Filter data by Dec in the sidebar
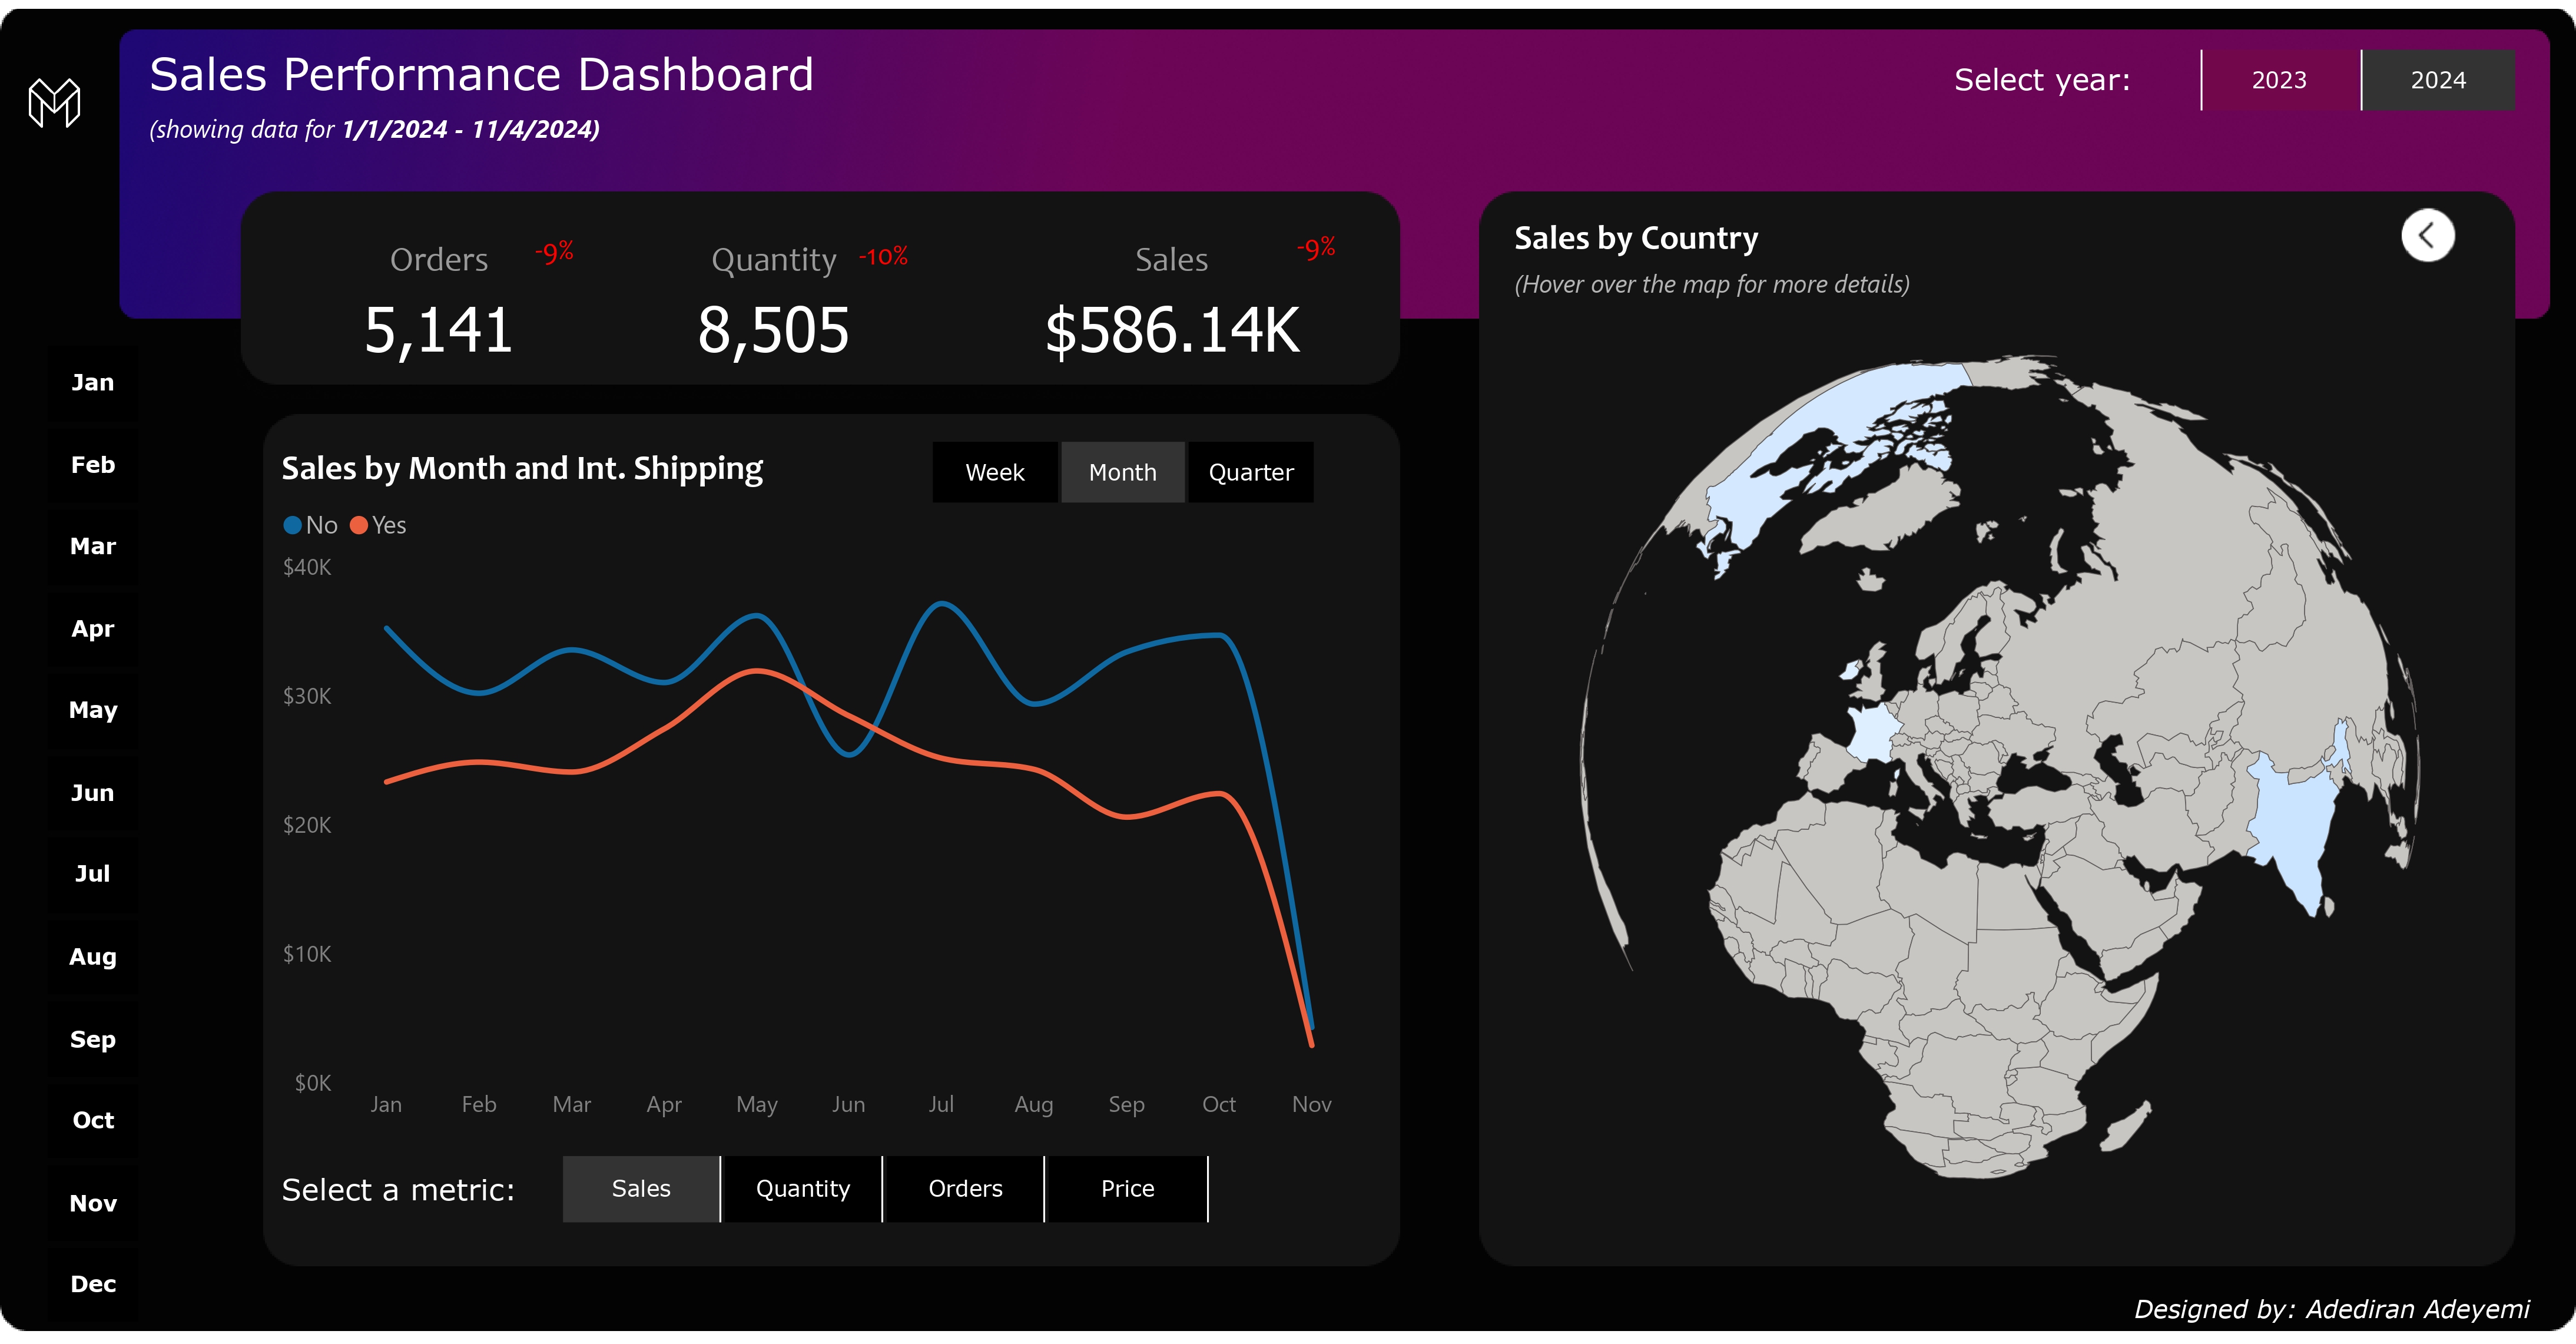 point(92,1284)
